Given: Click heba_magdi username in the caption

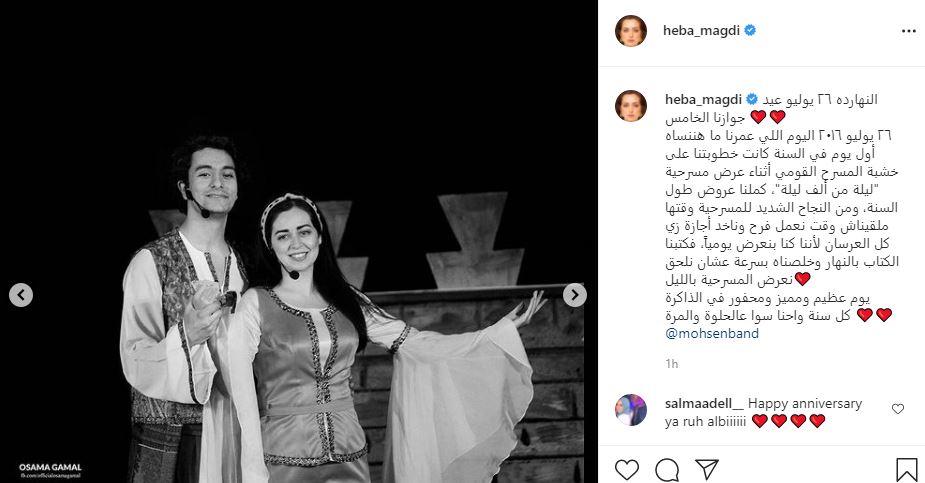Looking at the screenshot, I should pos(703,99).
